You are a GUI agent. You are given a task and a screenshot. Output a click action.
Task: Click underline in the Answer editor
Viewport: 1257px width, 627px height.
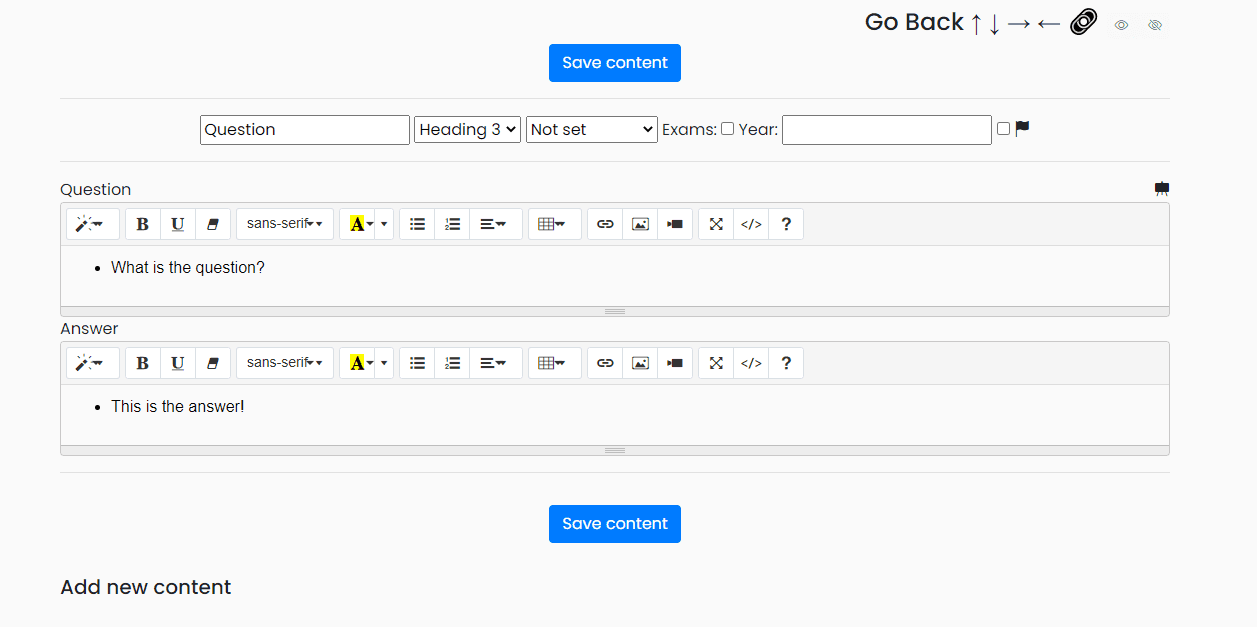pyautogui.click(x=177, y=363)
